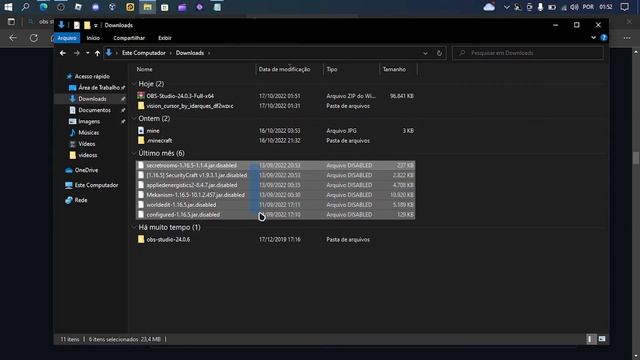This screenshot has height=360, width=640.
Task: Collapse the Último mês (6) group
Action: coord(134,153)
